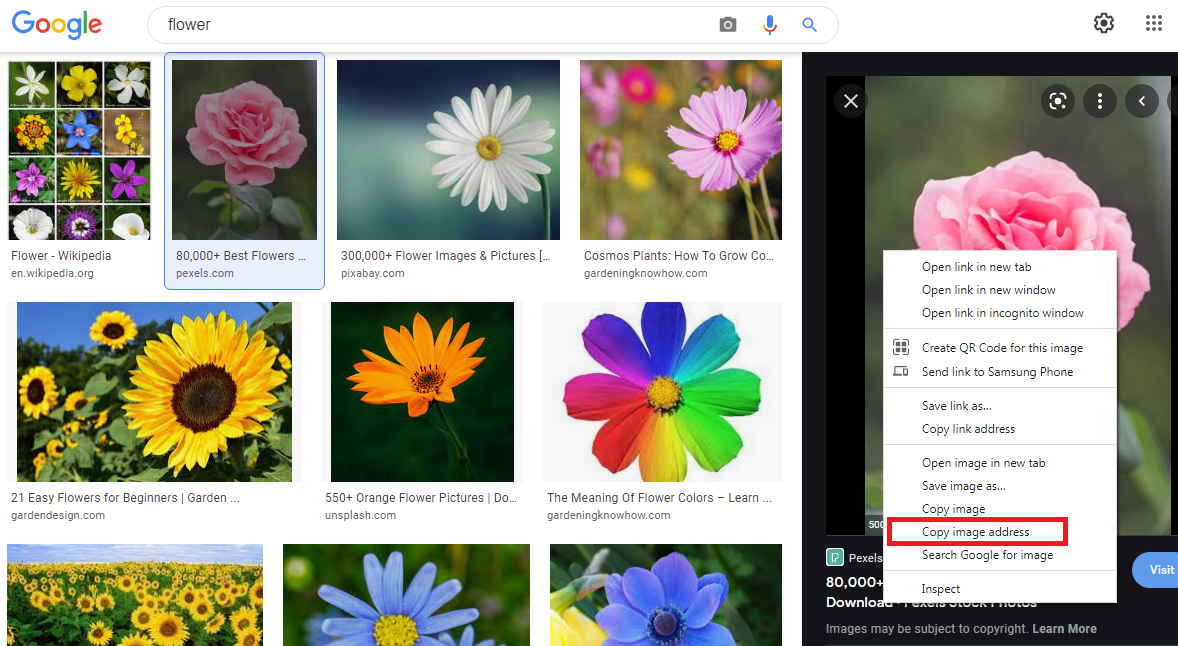Click 'unsplash.com' source text
This screenshot has width=1178, height=646.
click(360, 515)
